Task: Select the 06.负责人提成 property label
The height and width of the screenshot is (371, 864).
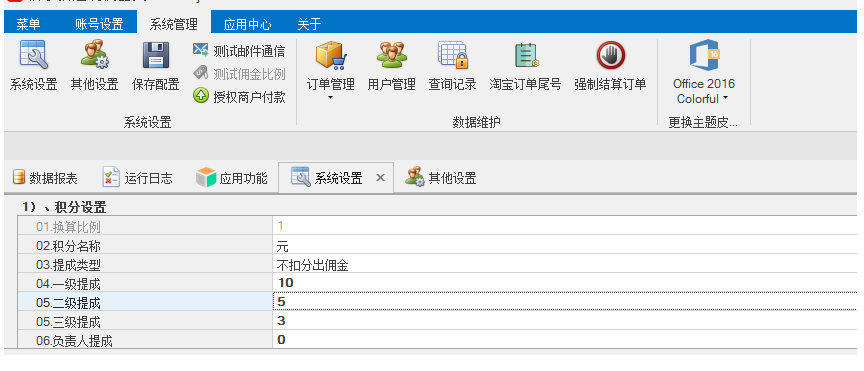Action: pyautogui.click(x=74, y=341)
